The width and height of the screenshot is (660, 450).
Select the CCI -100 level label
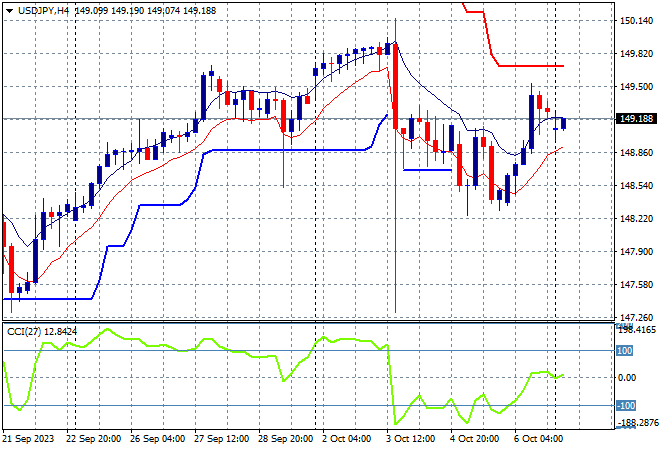(626, 405)
